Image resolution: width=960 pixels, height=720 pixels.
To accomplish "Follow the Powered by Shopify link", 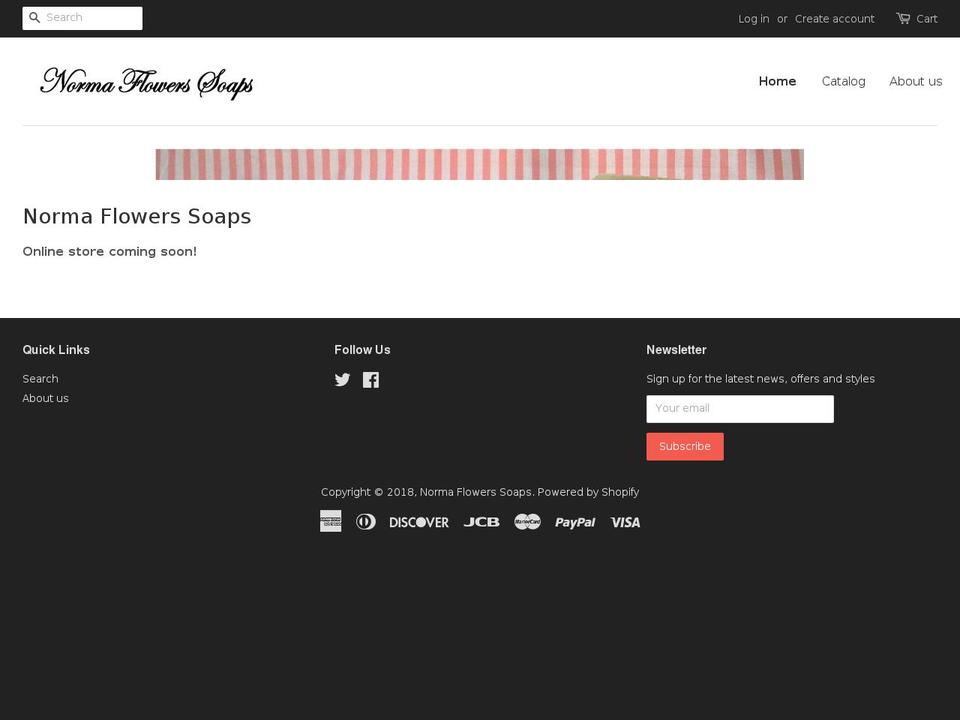I will (x=588, y=492).
